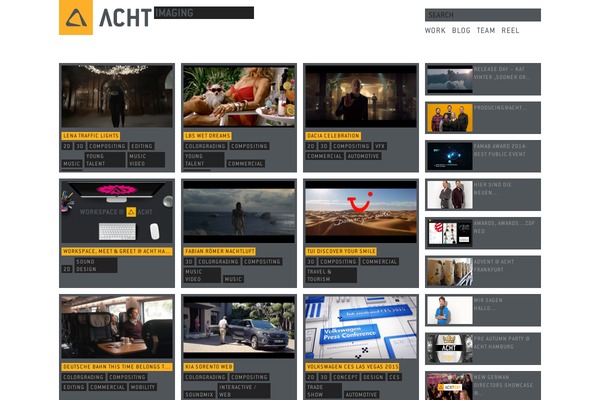Image resolution: width=600 pixels, height=400 pixels.
Task: Open the LBS Wet Dreams thumbnail image
Action: [x=239, y=96]
